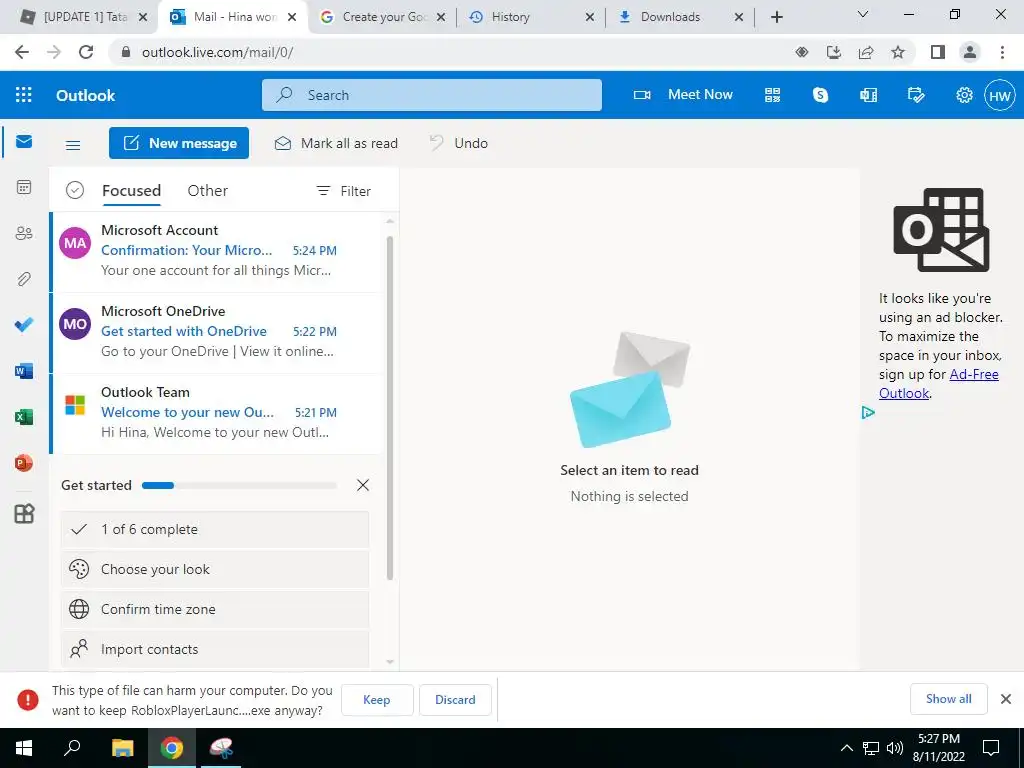Select the Outlook Team Microsoft logo avatar
Screen dimensions: 1024x768
click(75, 405)
